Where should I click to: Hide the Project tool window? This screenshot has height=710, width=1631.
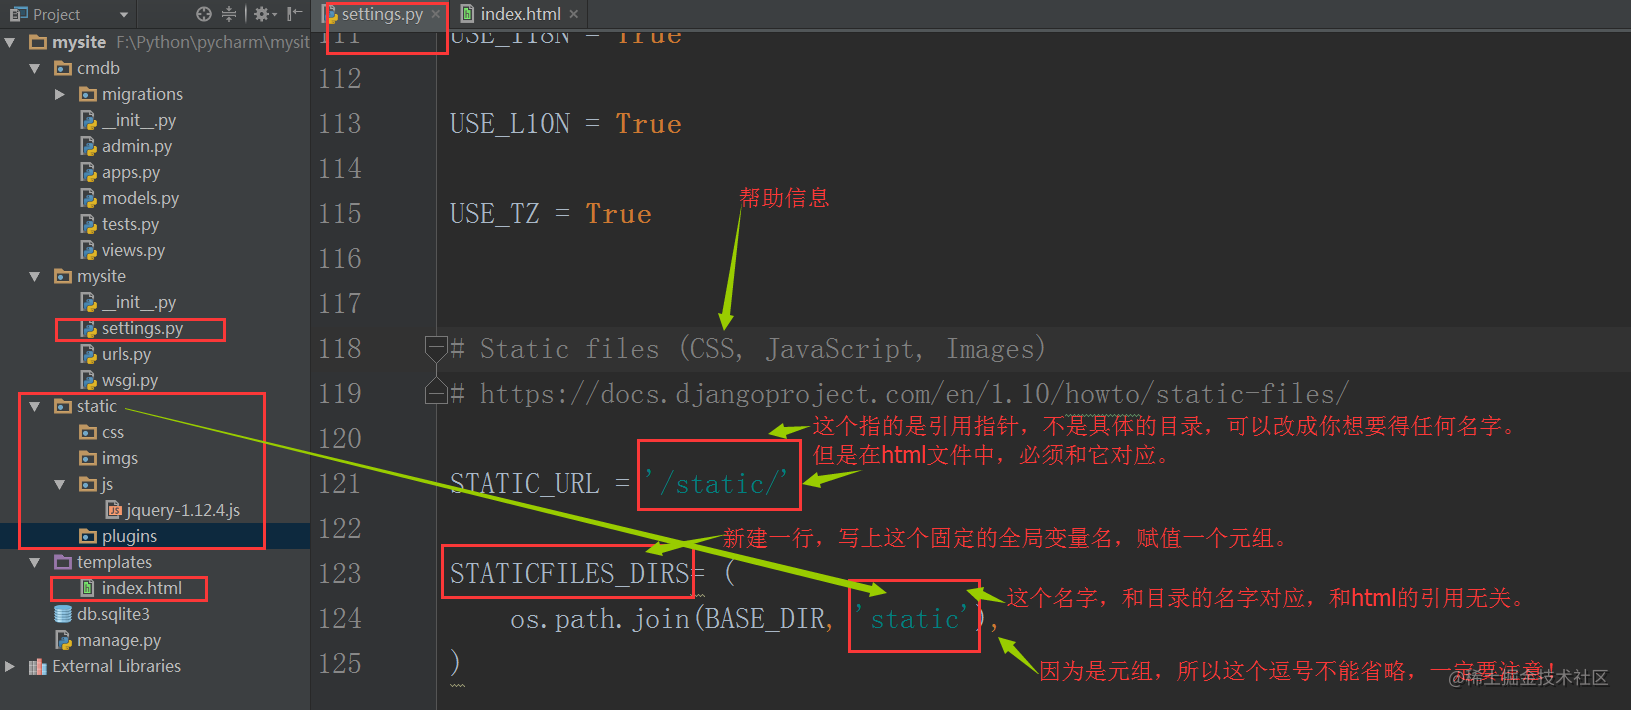pyautogui.click(x=294, y=14)
